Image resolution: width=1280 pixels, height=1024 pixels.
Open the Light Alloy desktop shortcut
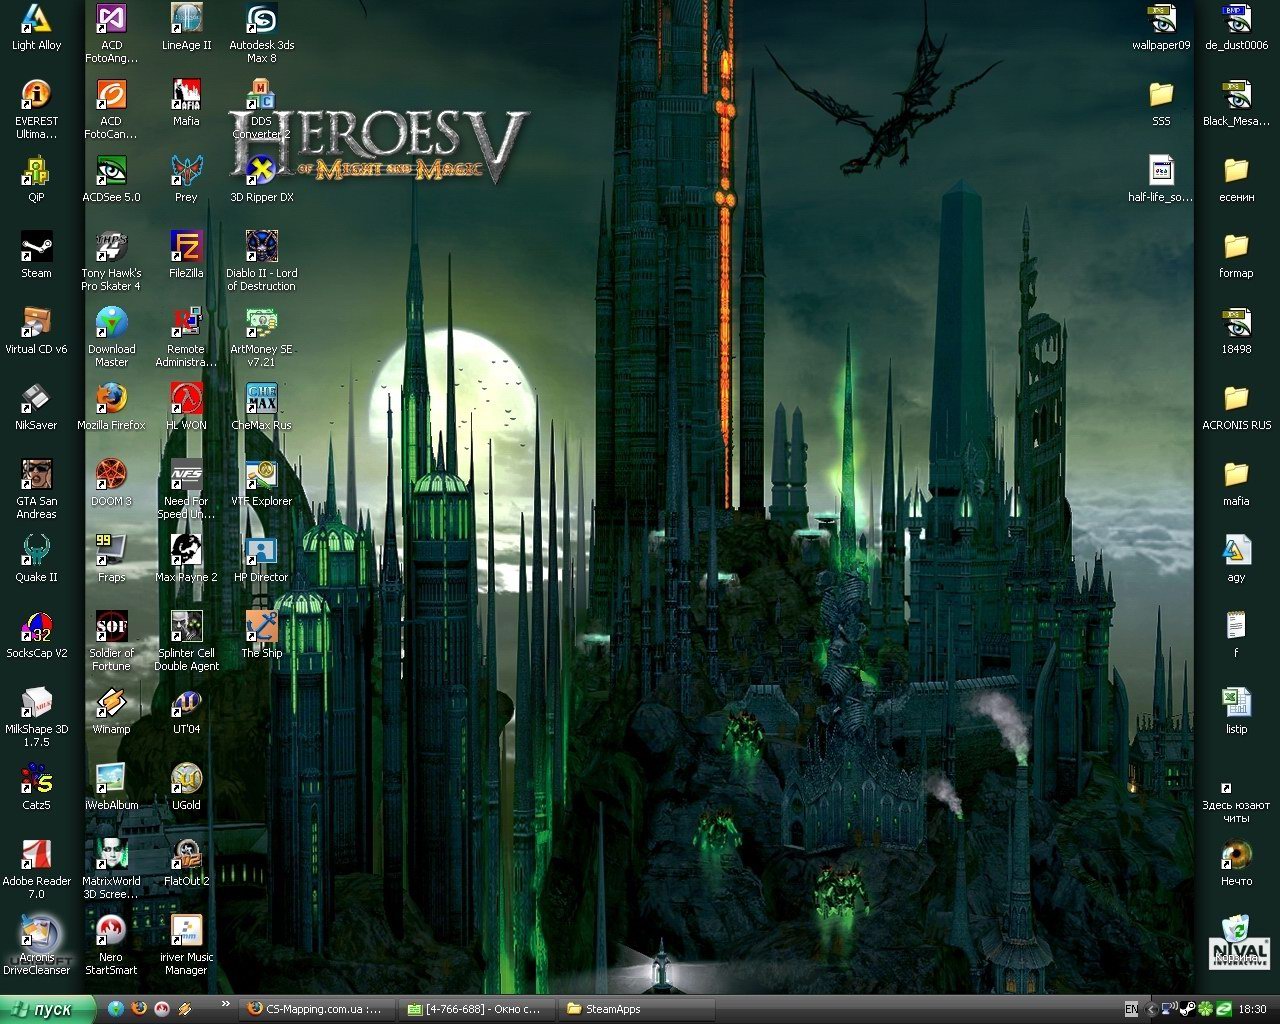pos(36,20)
